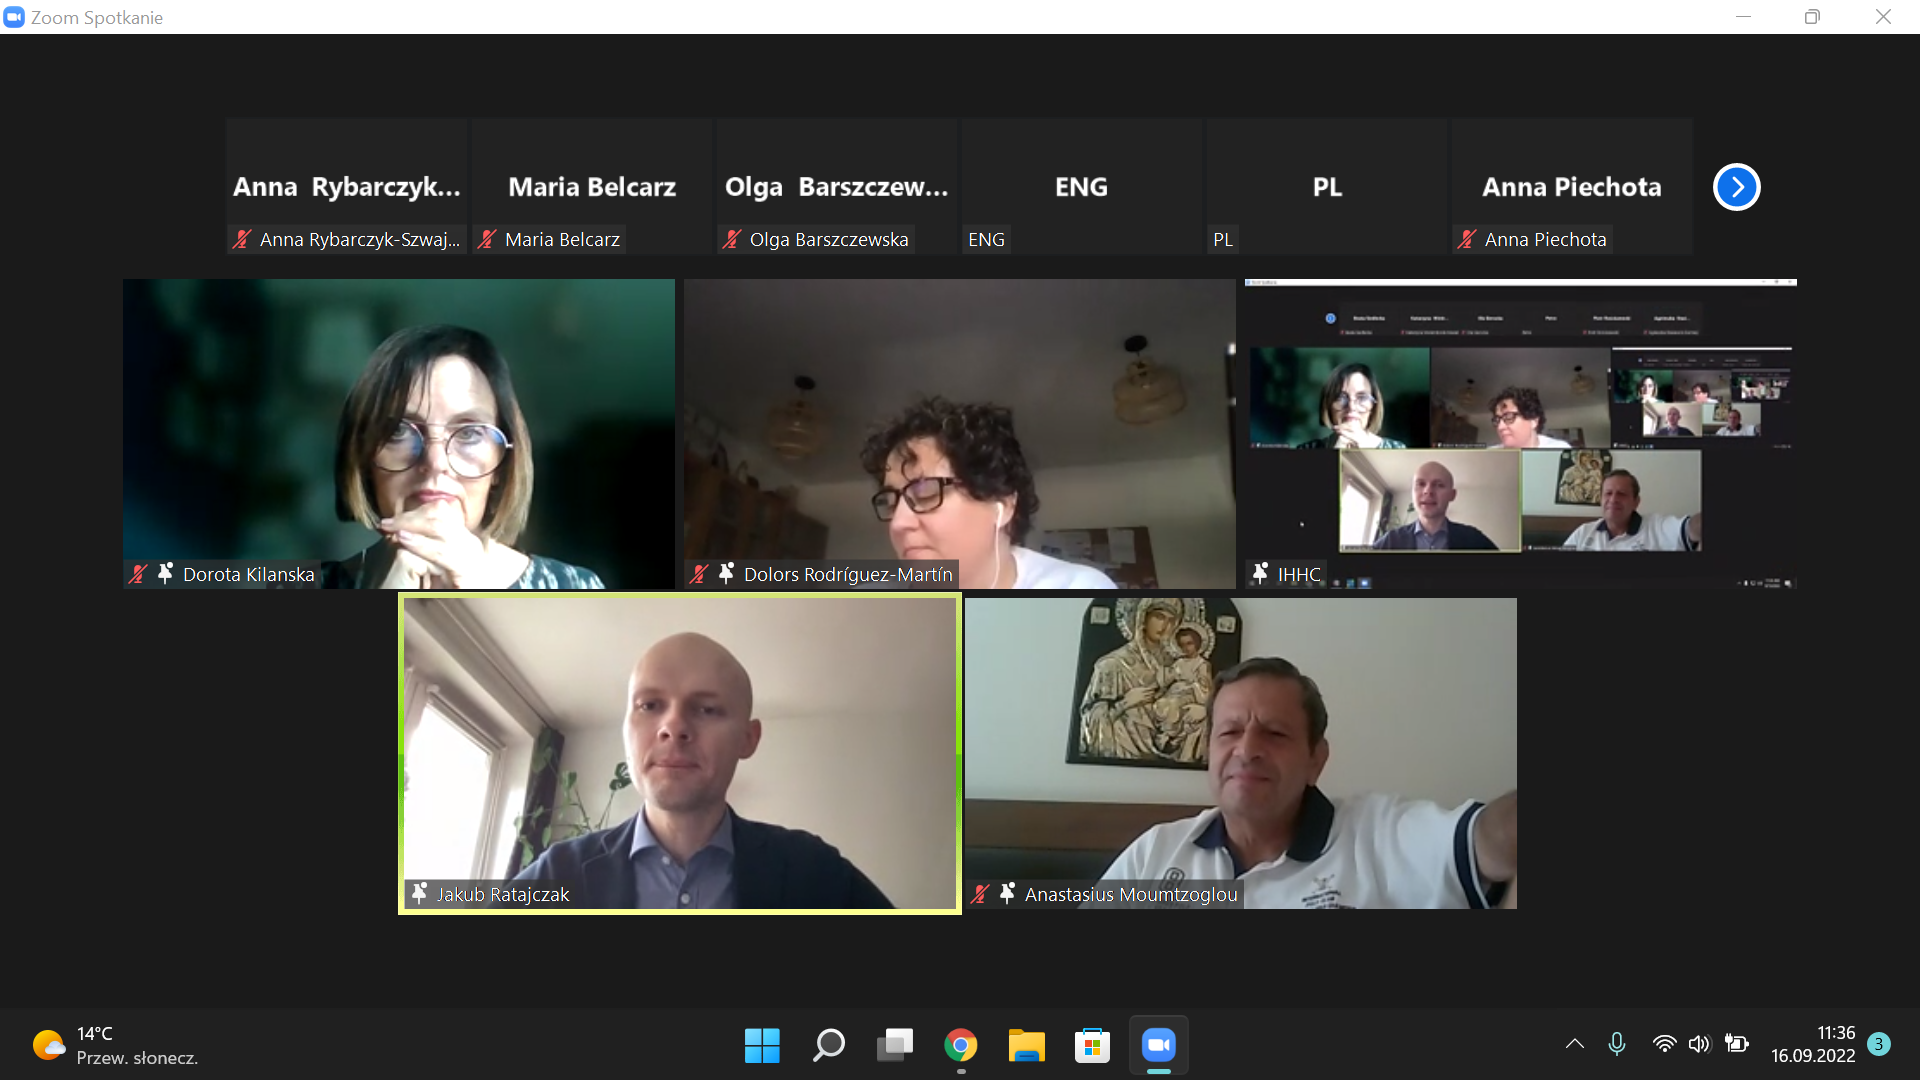Click muted mic icon next to Anna Piechota
Screen dimensions: 1920x1080
click(x=1467, y=239)
